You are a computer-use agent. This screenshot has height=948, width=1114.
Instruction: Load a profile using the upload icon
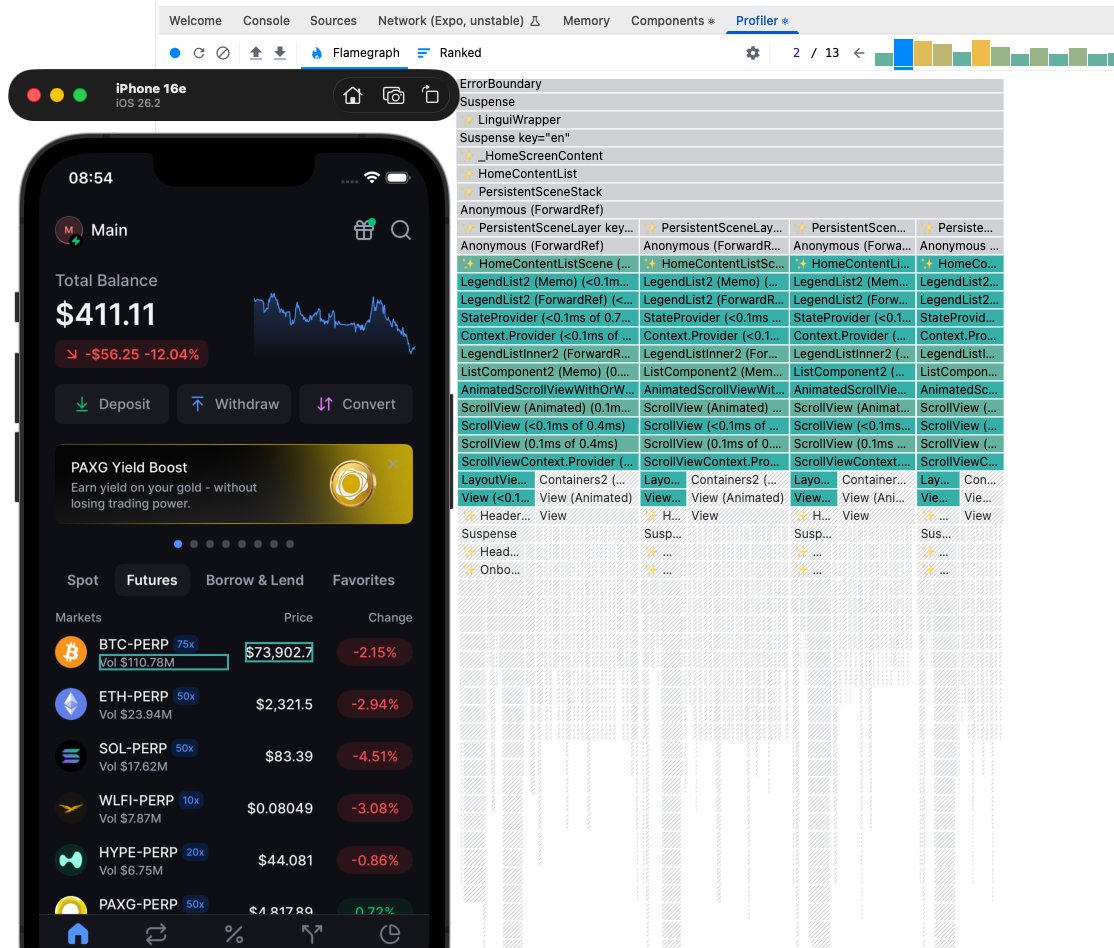click(256, 53)
